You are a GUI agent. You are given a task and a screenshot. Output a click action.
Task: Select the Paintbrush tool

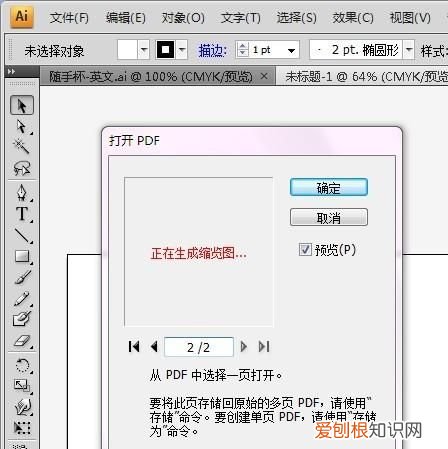(x=23, y=277)
